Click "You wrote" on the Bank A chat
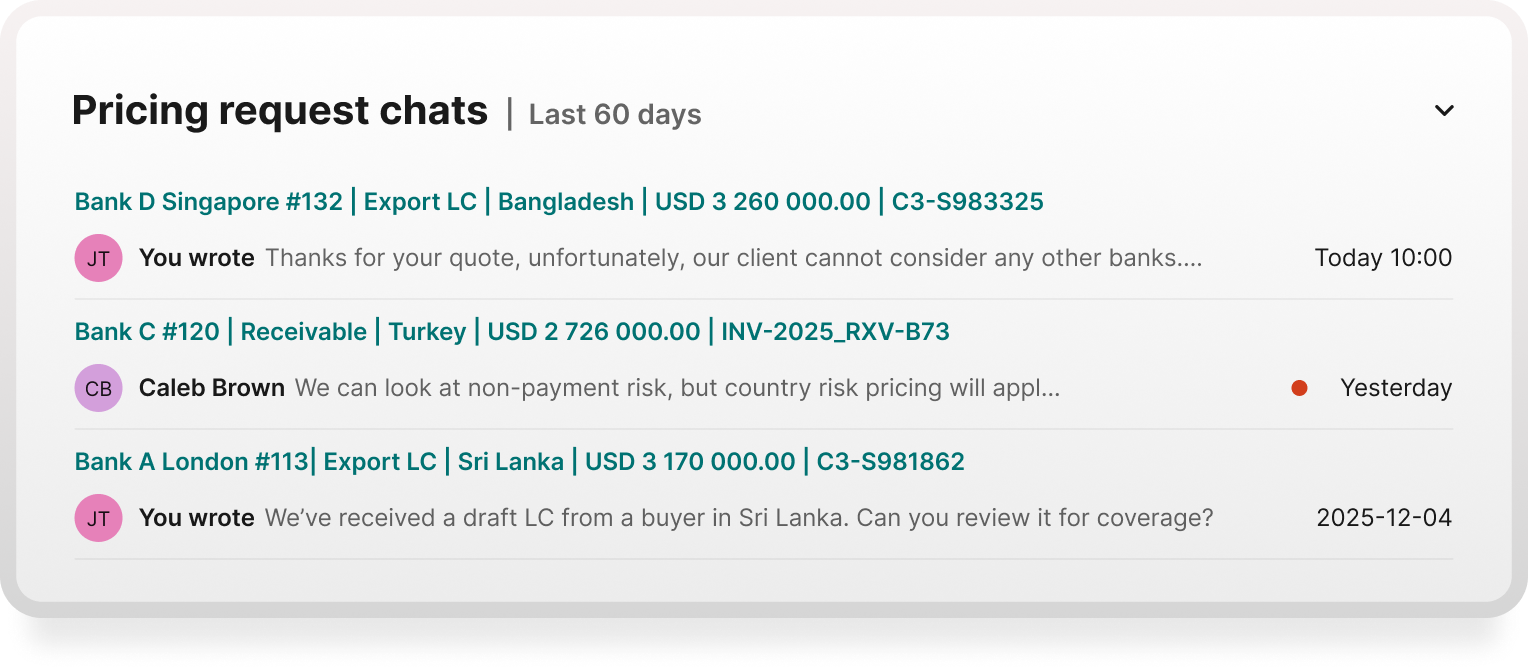1528x672 pixels. pyautogui.click(x=196, y=518)
